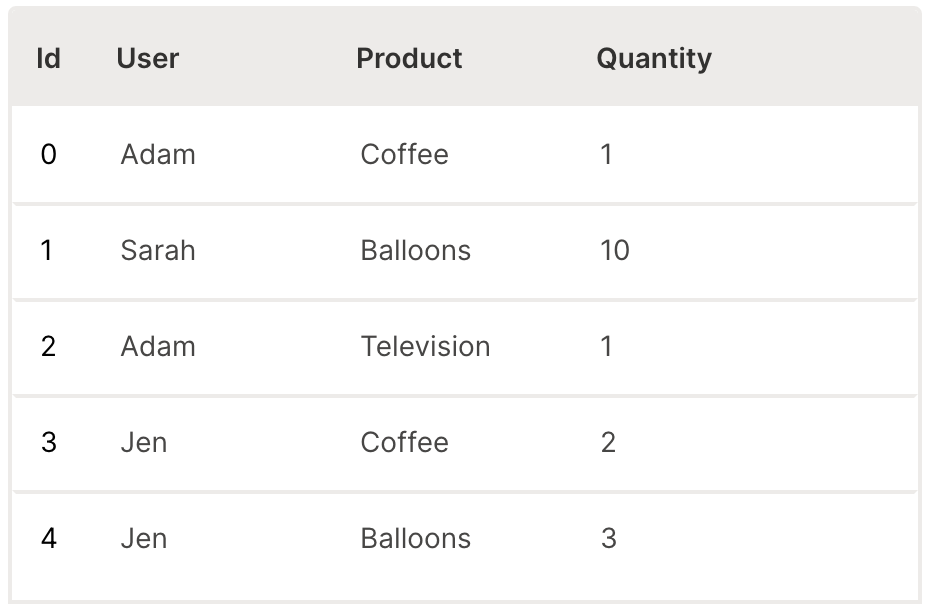Select the quantity value 3
The height and width of the screenshot is (610, 928).
click(x=608, y=538)
